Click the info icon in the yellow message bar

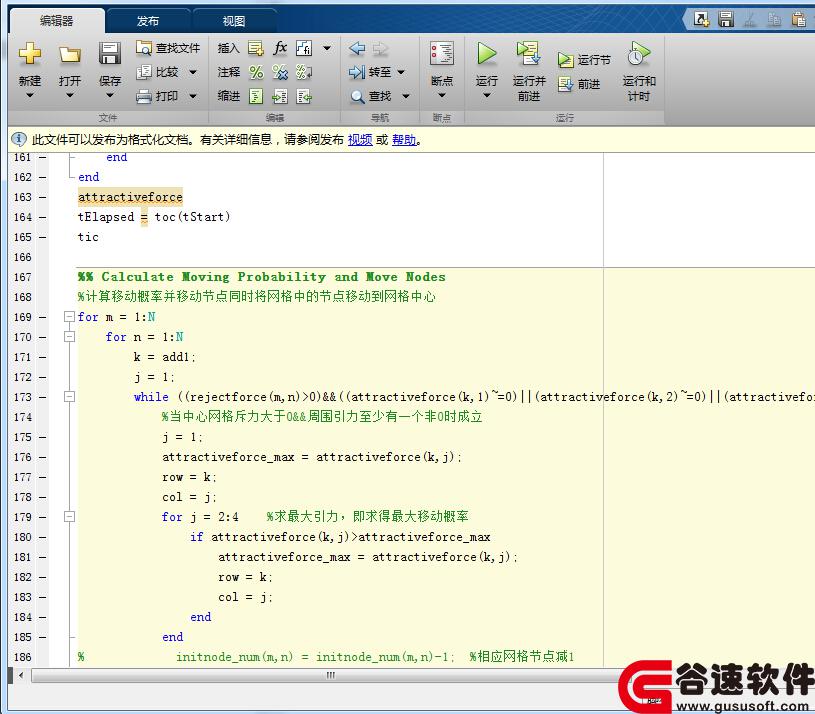[x=19, y=139]
